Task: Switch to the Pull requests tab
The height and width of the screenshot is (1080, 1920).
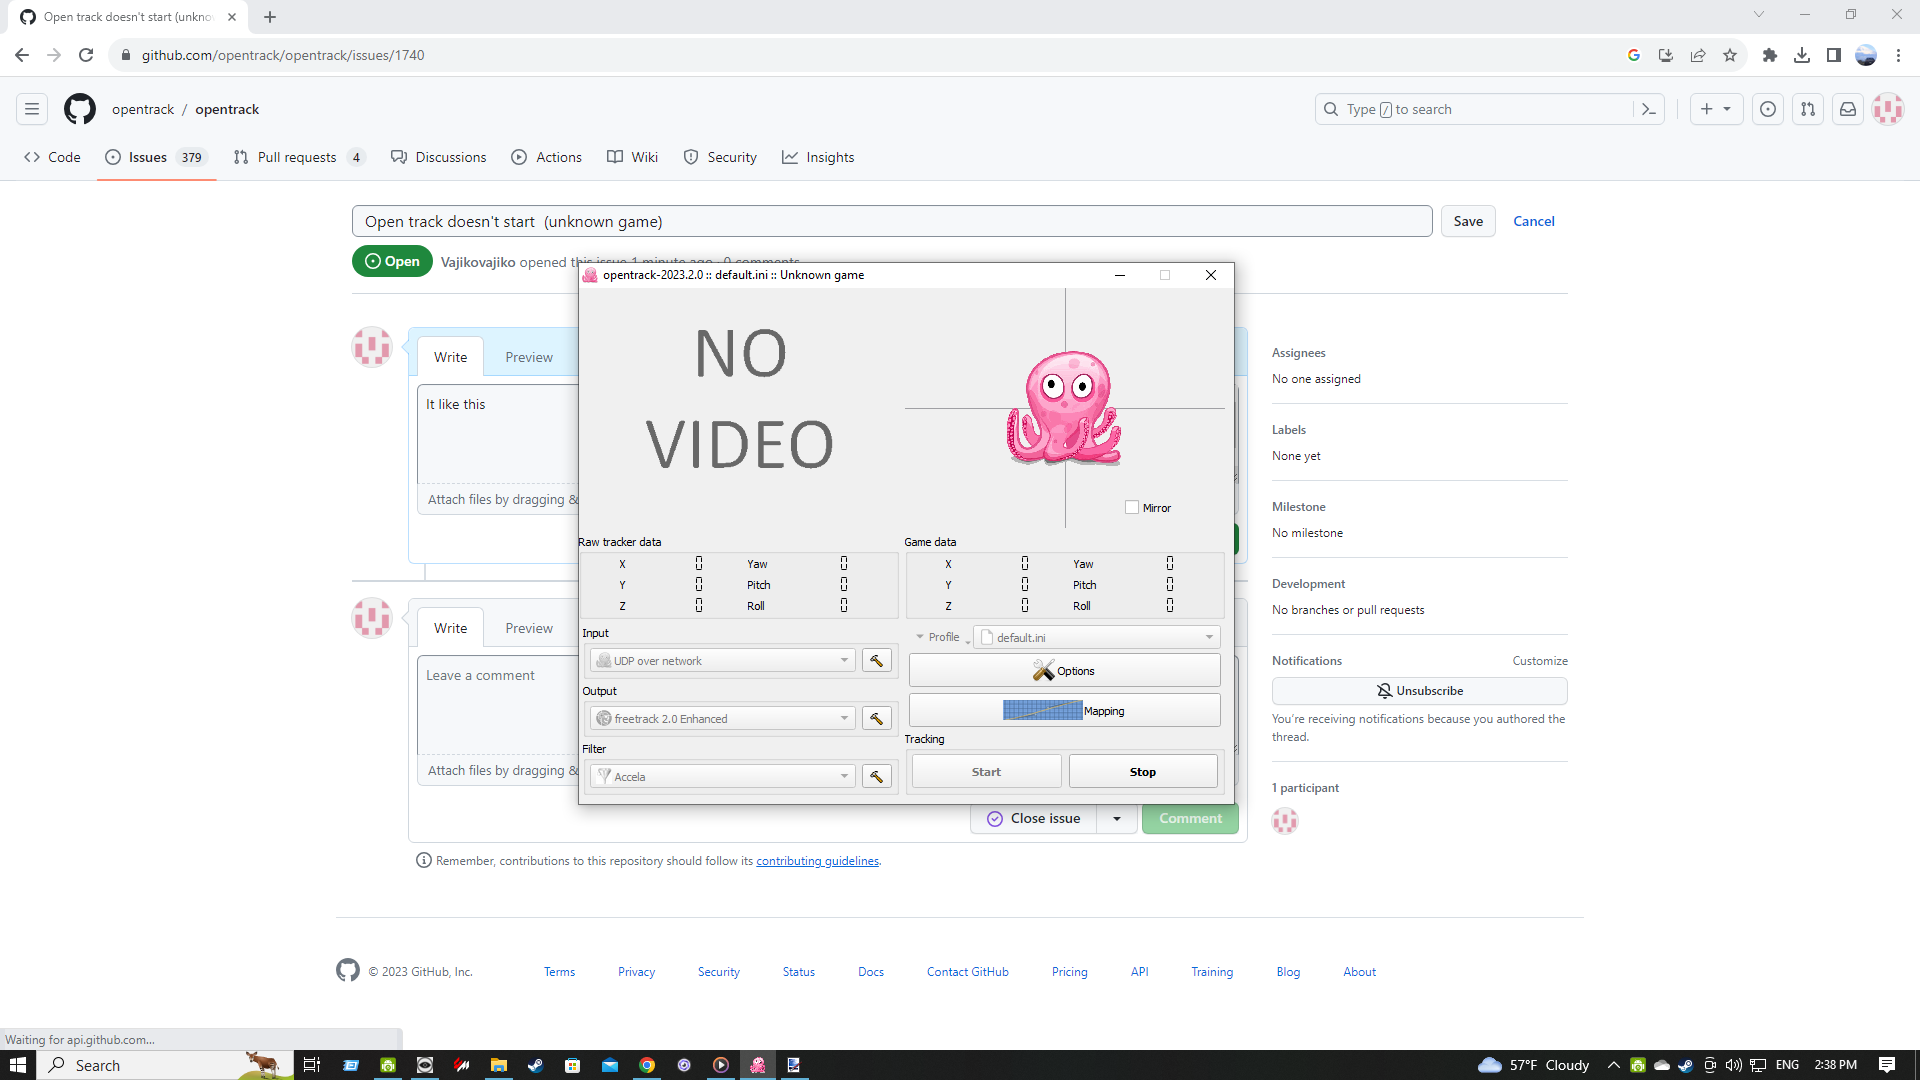Action: [x=297, y=158]
